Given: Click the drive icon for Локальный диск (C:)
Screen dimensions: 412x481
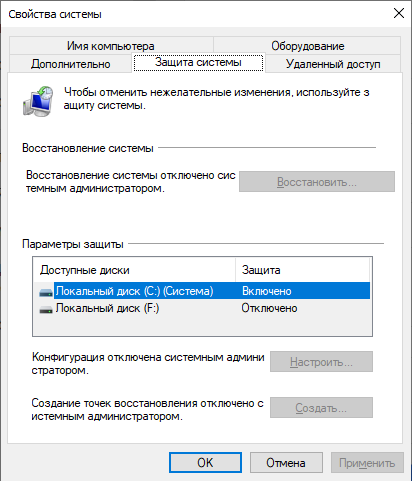Looking at the screenshot, I should (x=46, y=292).
